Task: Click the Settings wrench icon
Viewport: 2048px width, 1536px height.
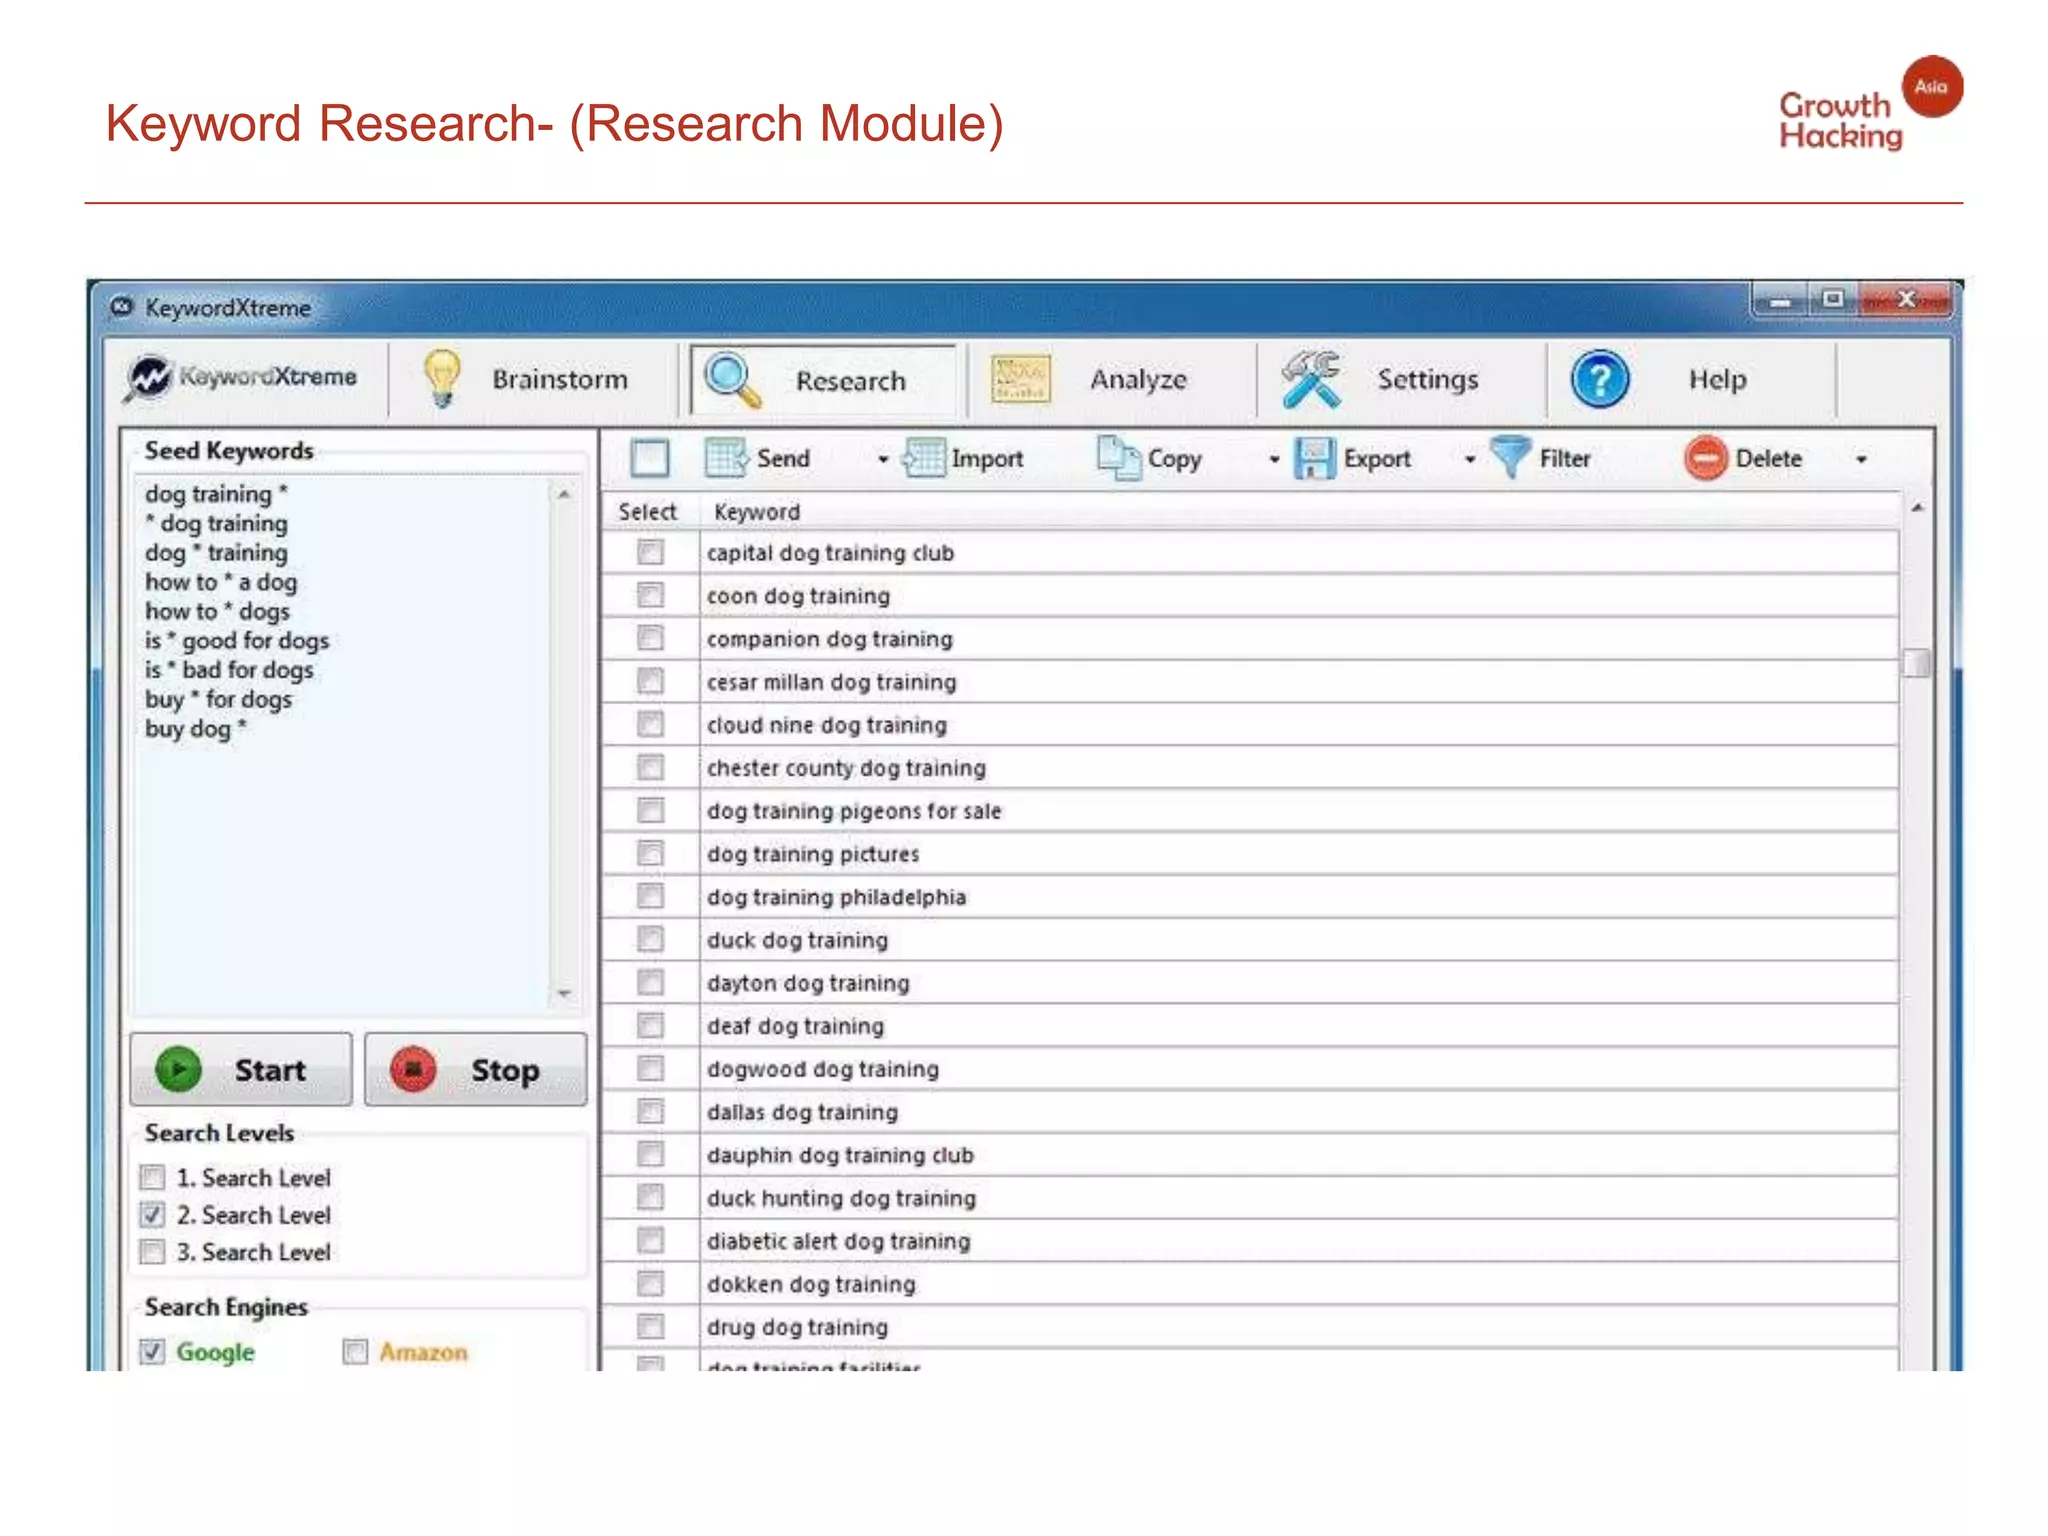Action: point(1311,379)
